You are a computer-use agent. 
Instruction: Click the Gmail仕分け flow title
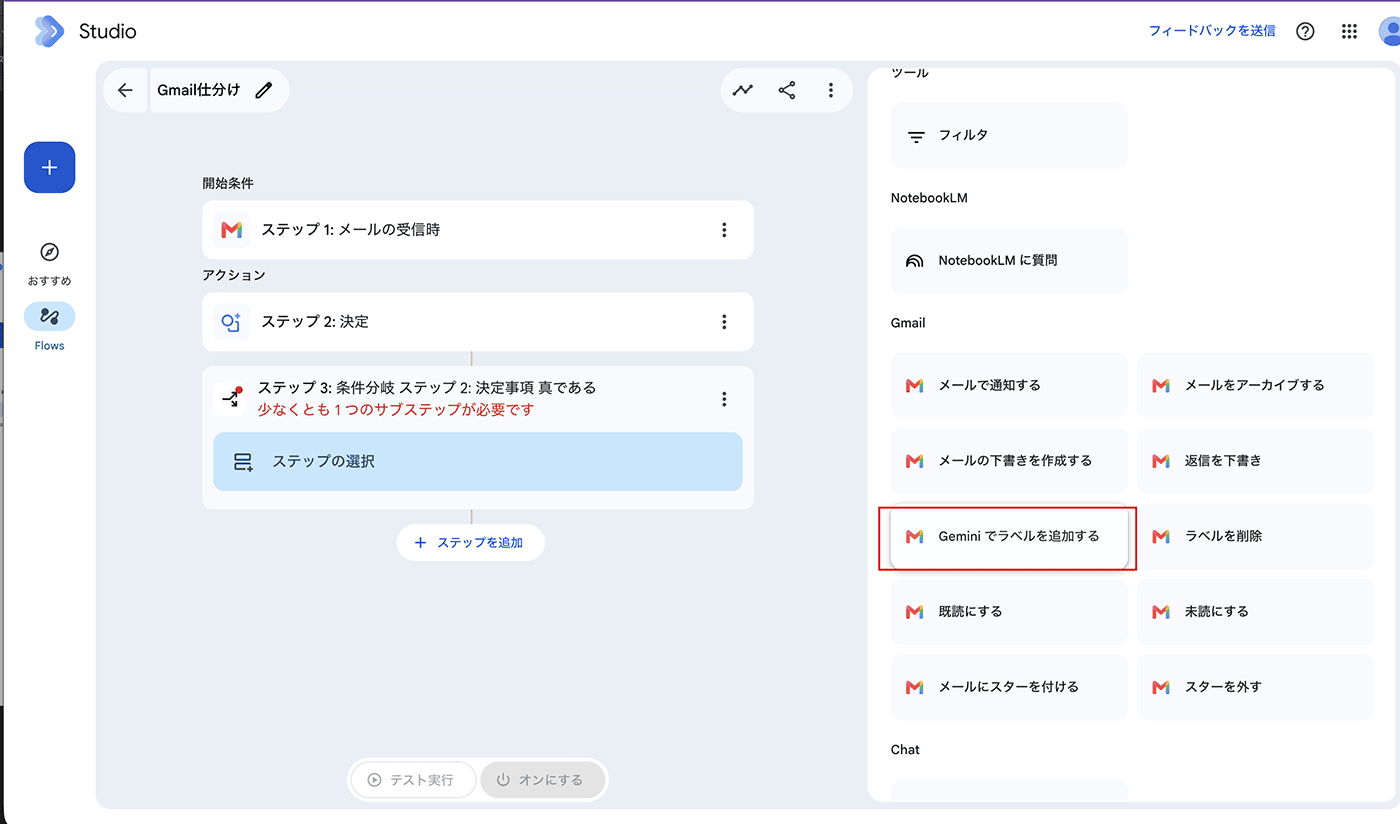pos(199,90)
